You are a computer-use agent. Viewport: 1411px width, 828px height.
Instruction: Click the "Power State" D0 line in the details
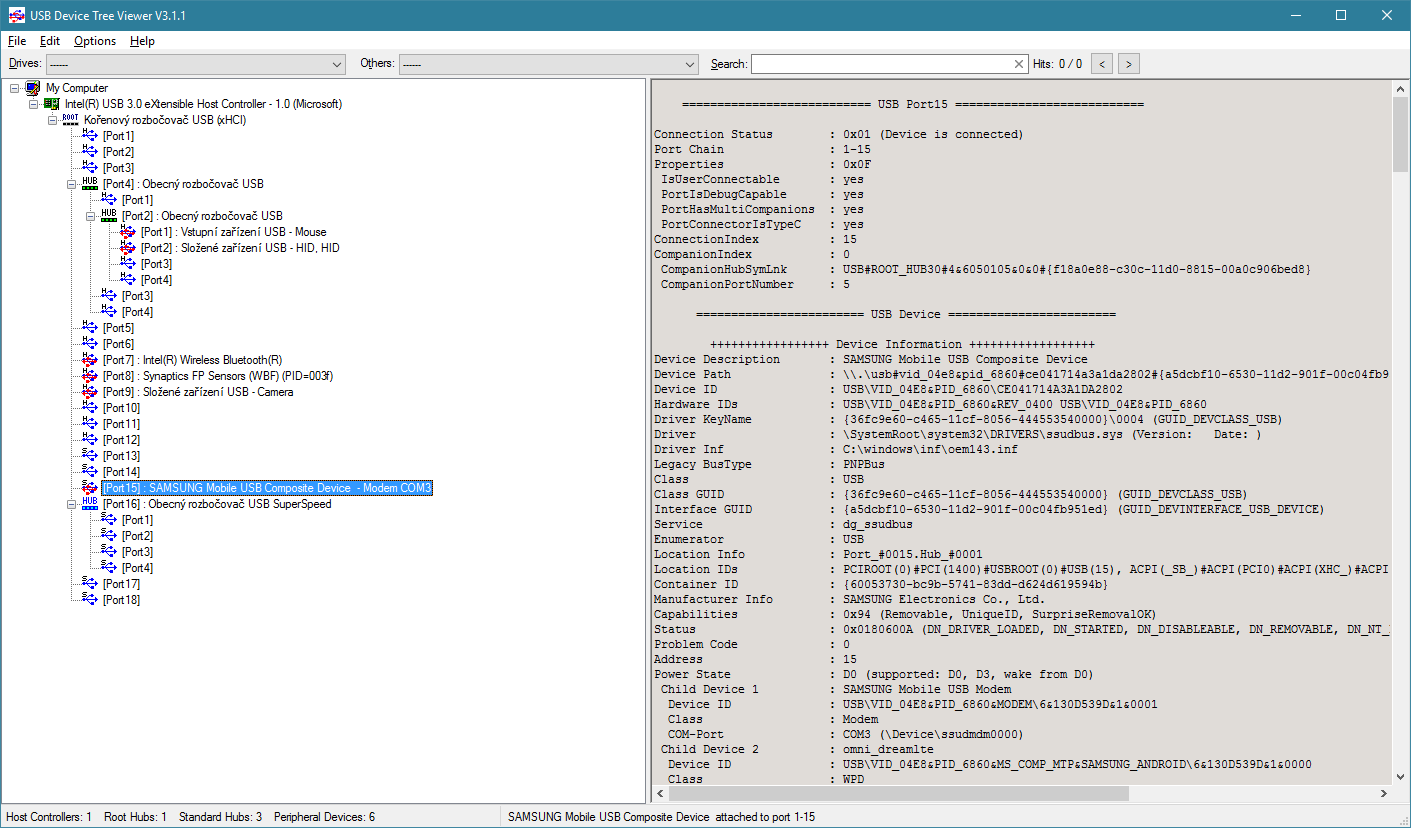[874, 674]
